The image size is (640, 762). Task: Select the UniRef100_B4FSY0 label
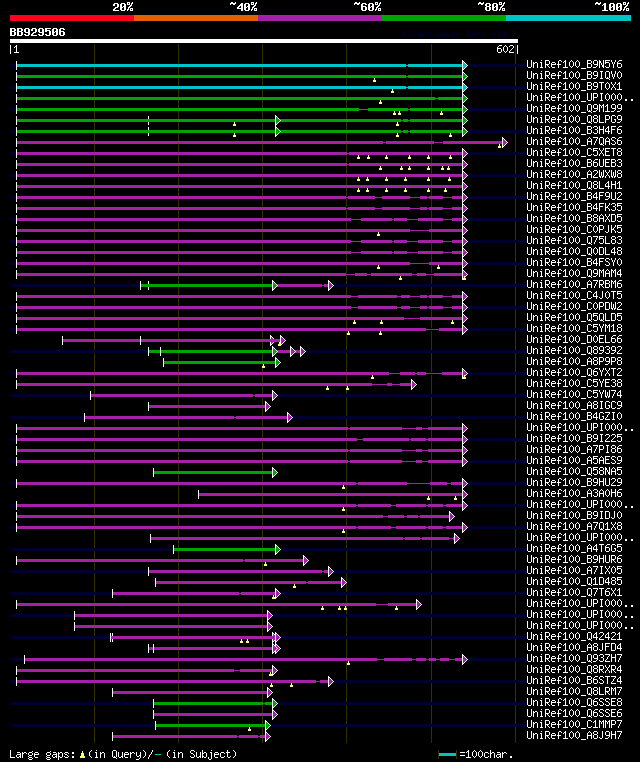[574, 262]
